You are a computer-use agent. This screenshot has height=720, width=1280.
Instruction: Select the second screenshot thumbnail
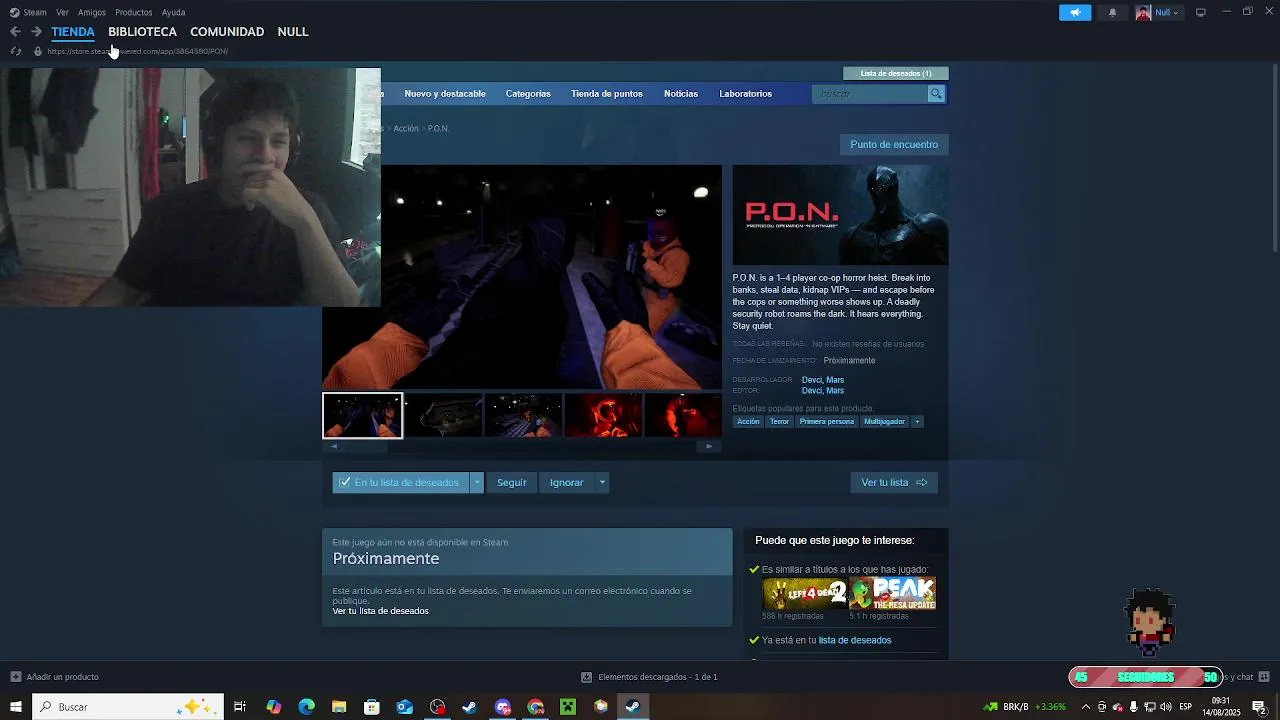point(443,415)
